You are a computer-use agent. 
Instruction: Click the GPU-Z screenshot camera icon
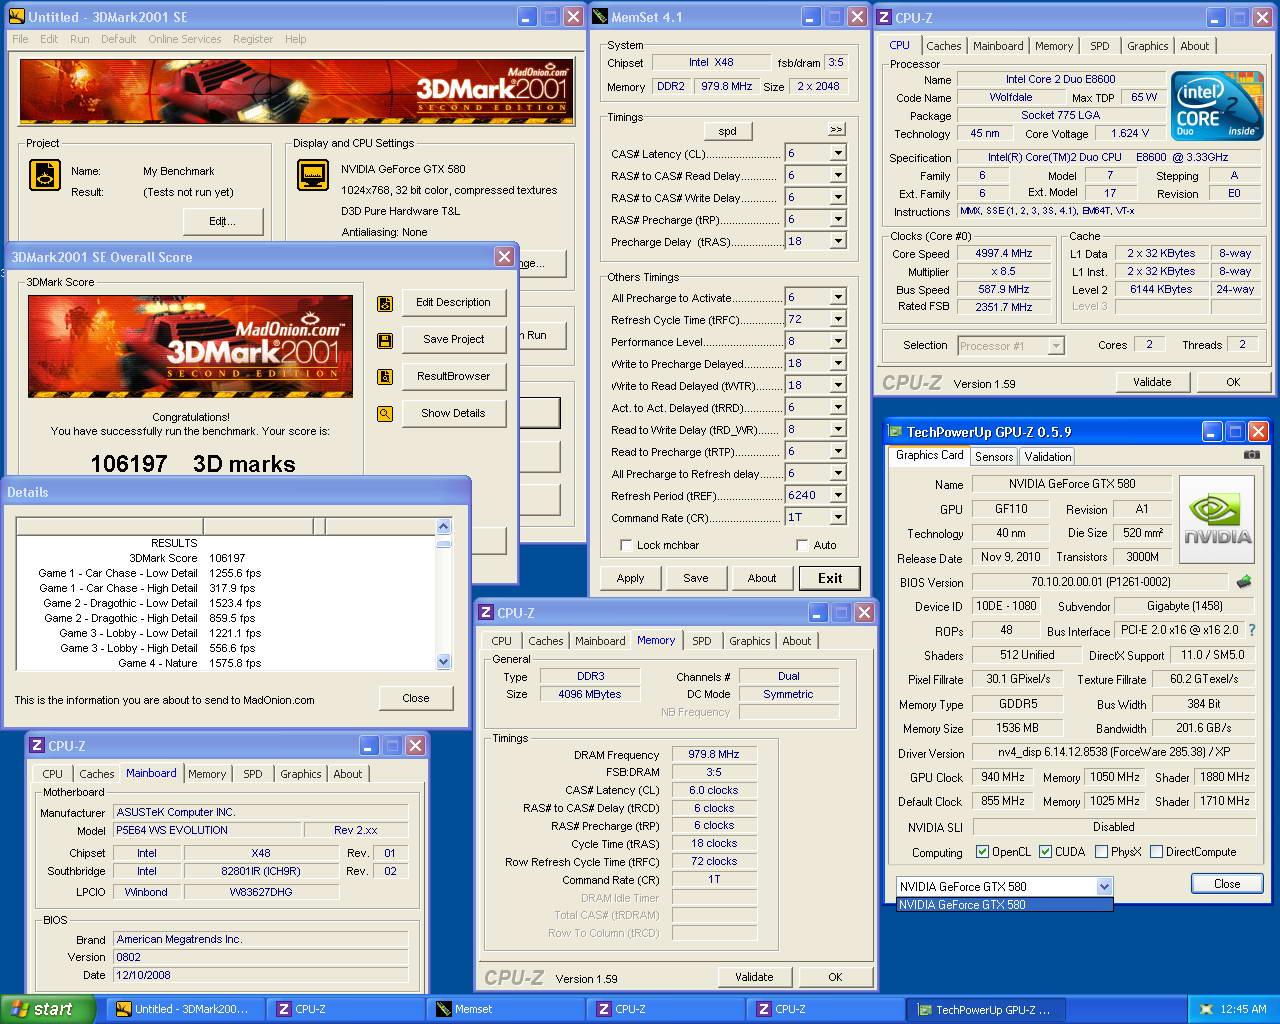(1251, 455)
